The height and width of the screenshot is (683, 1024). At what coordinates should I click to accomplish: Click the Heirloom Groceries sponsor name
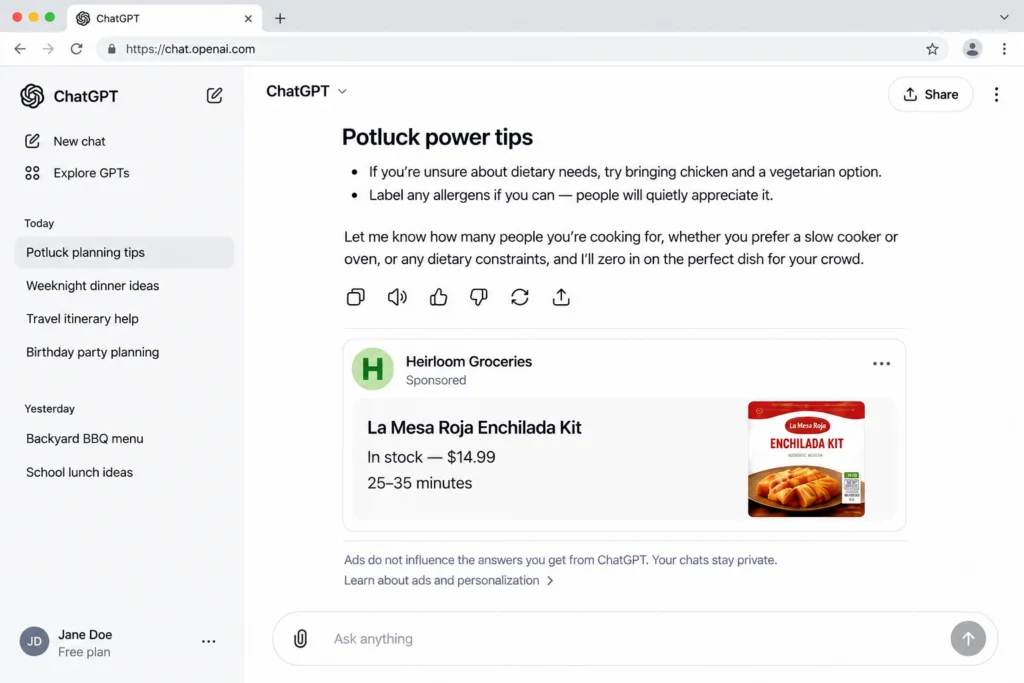point(469,362)
